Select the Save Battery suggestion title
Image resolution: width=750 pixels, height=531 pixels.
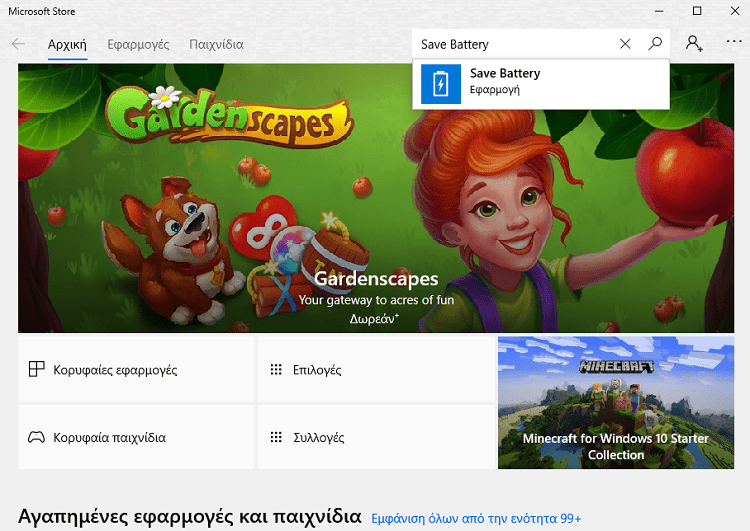click(505, 73)
